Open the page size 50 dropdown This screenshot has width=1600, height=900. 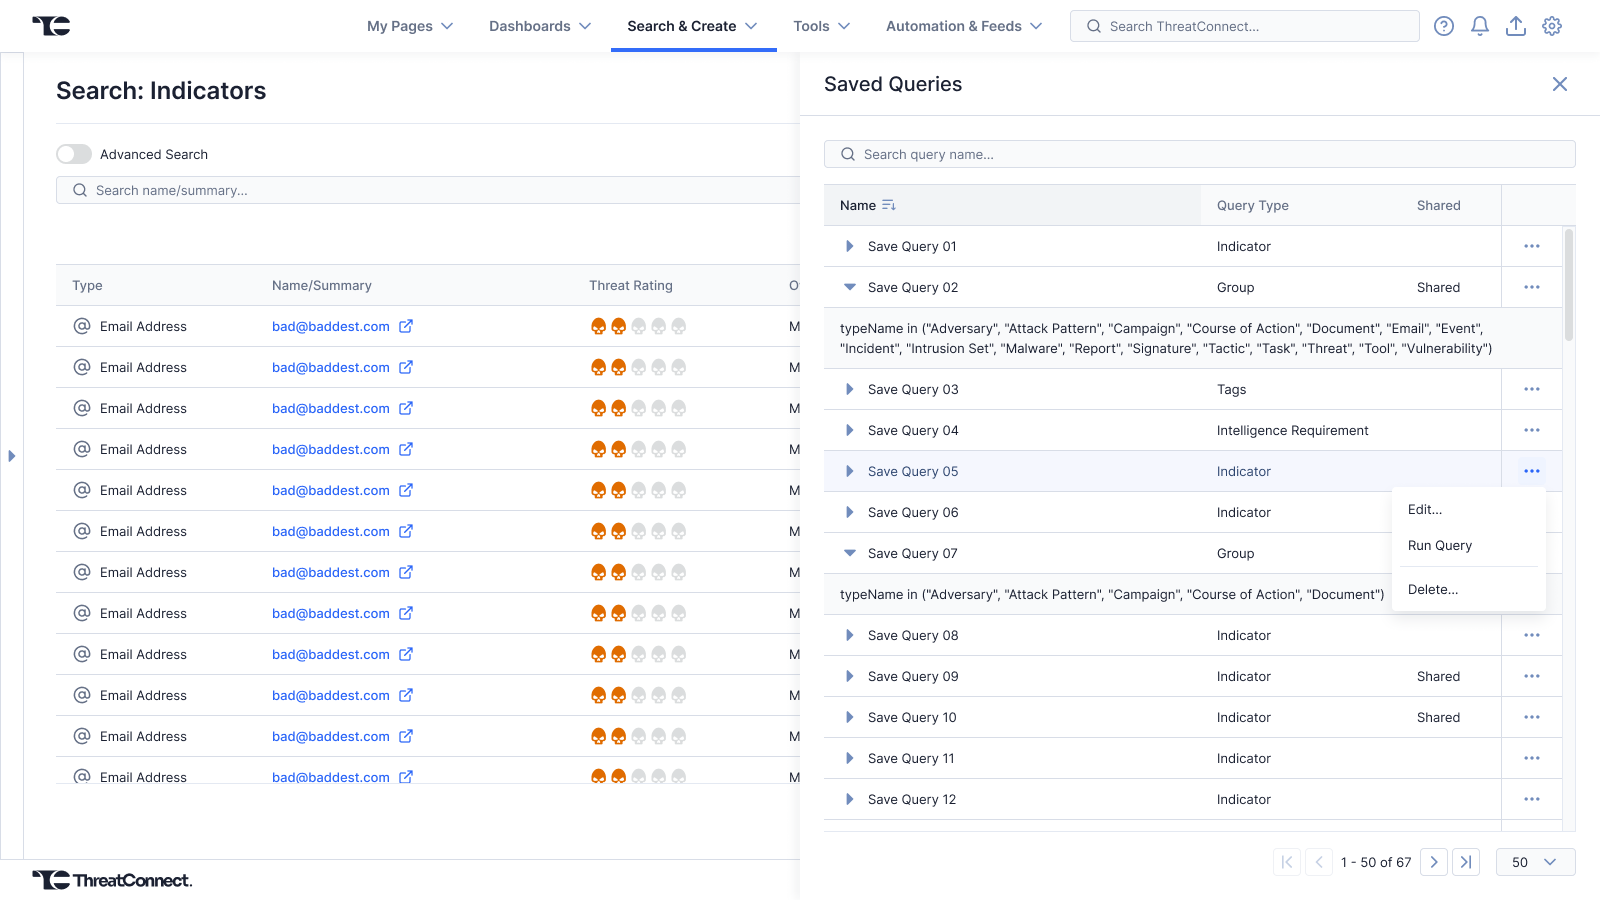coord(1535,862)
